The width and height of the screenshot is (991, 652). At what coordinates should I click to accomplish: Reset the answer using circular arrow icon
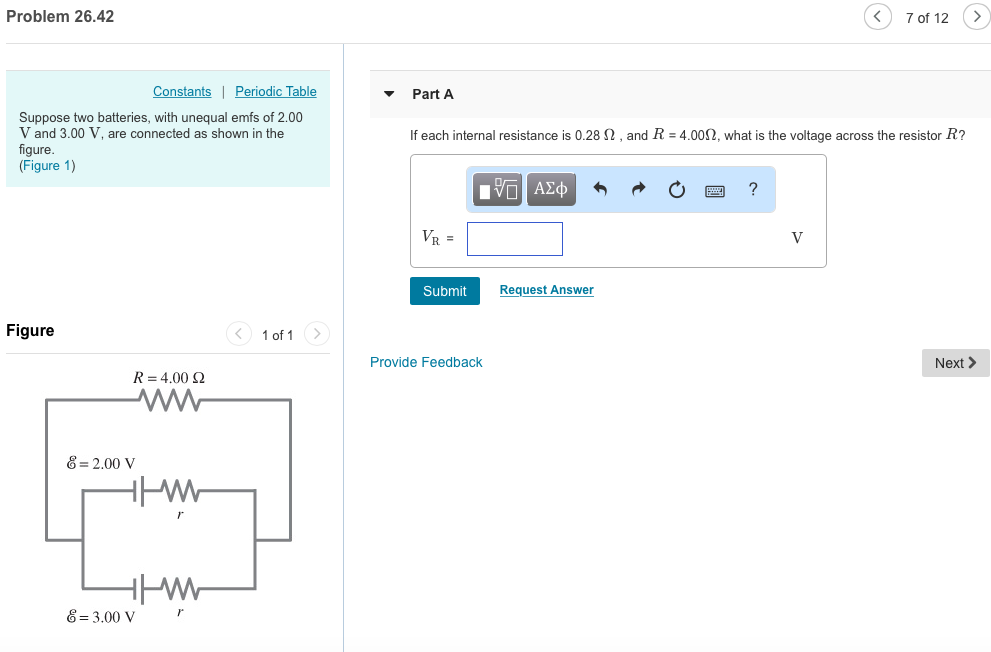pos(676,189)
